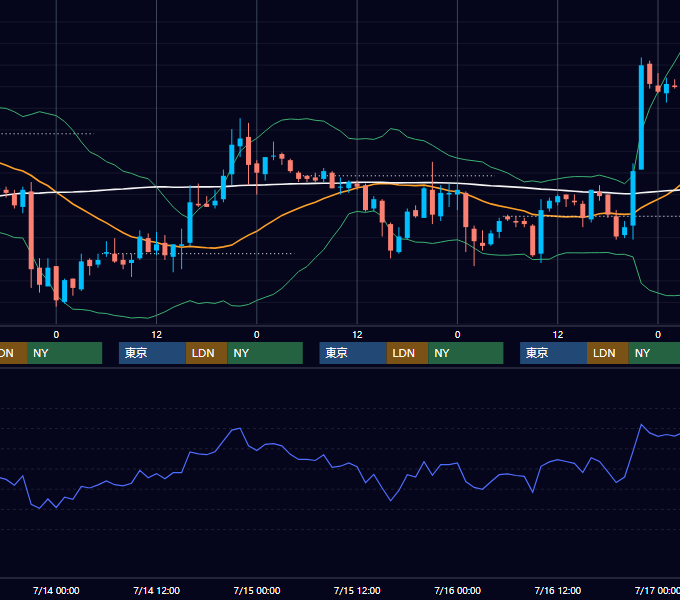
Task: Click the 7/16 12:00 date label
Action: (558, 590)
